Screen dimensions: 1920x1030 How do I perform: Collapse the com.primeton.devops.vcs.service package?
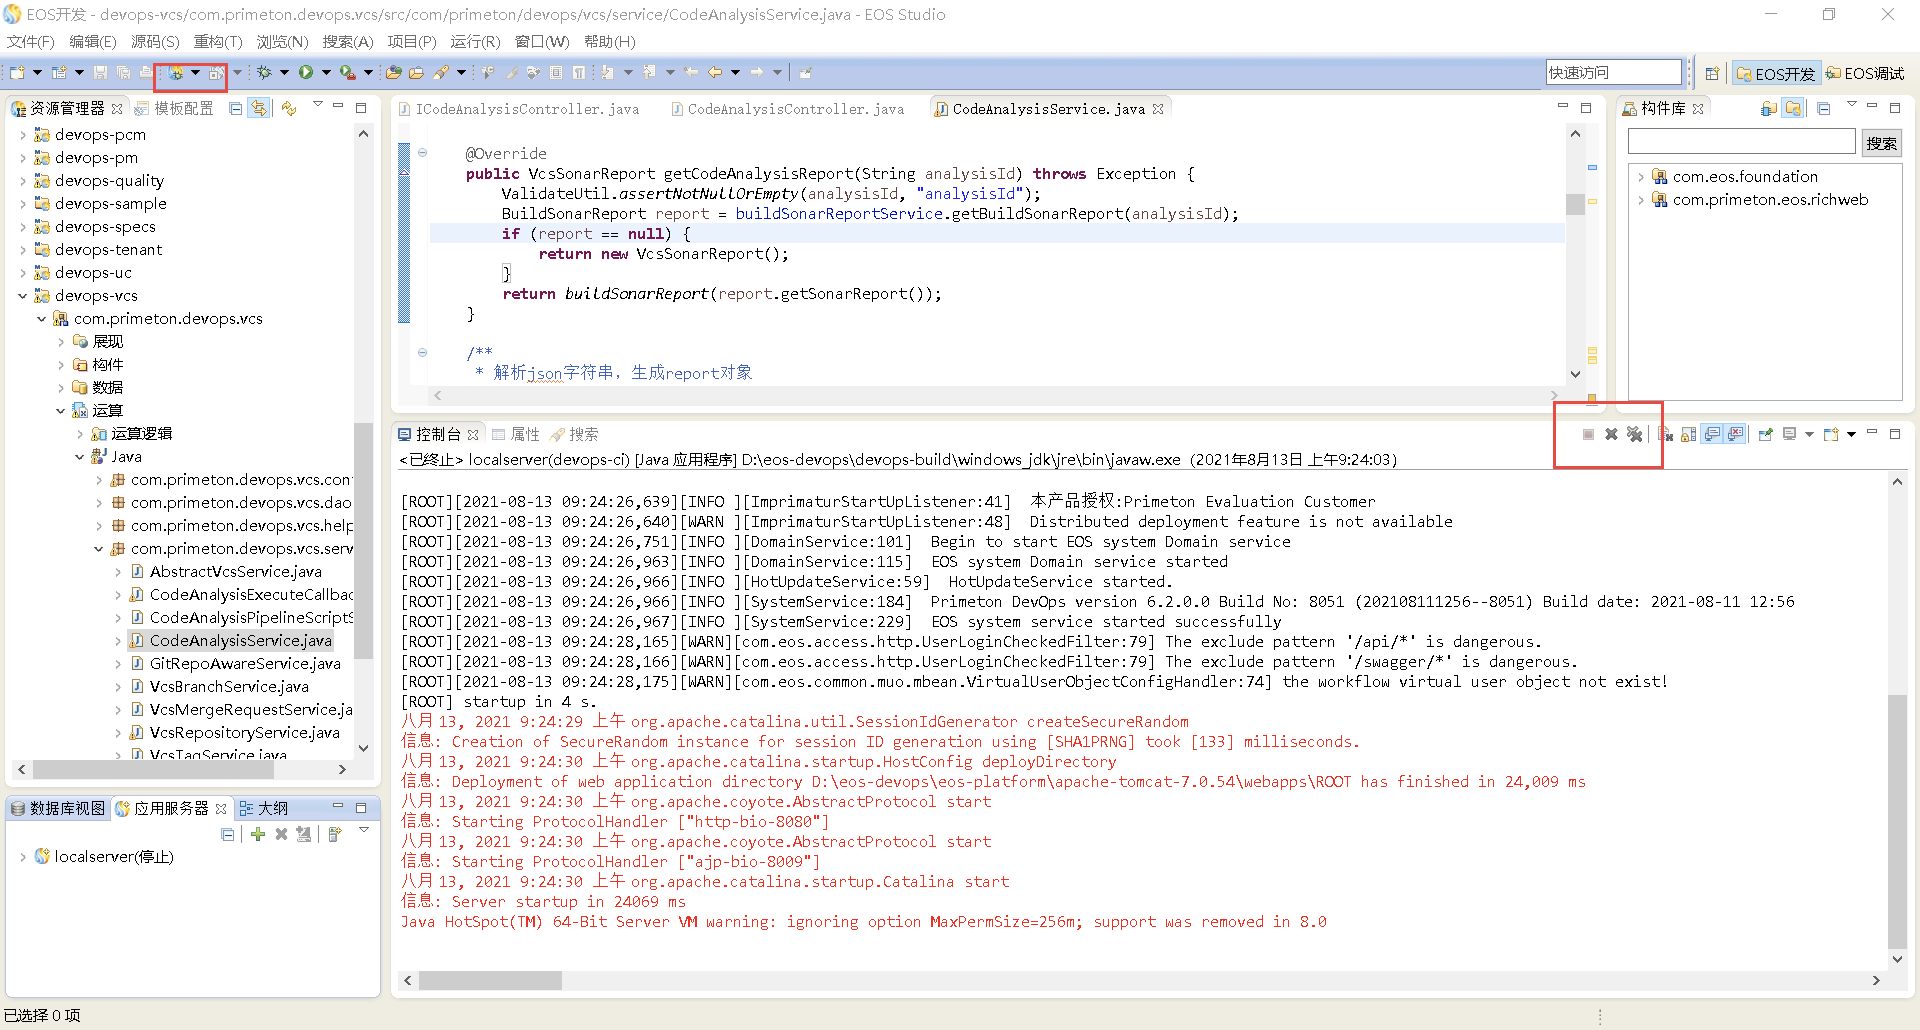[x=98, y=548]
